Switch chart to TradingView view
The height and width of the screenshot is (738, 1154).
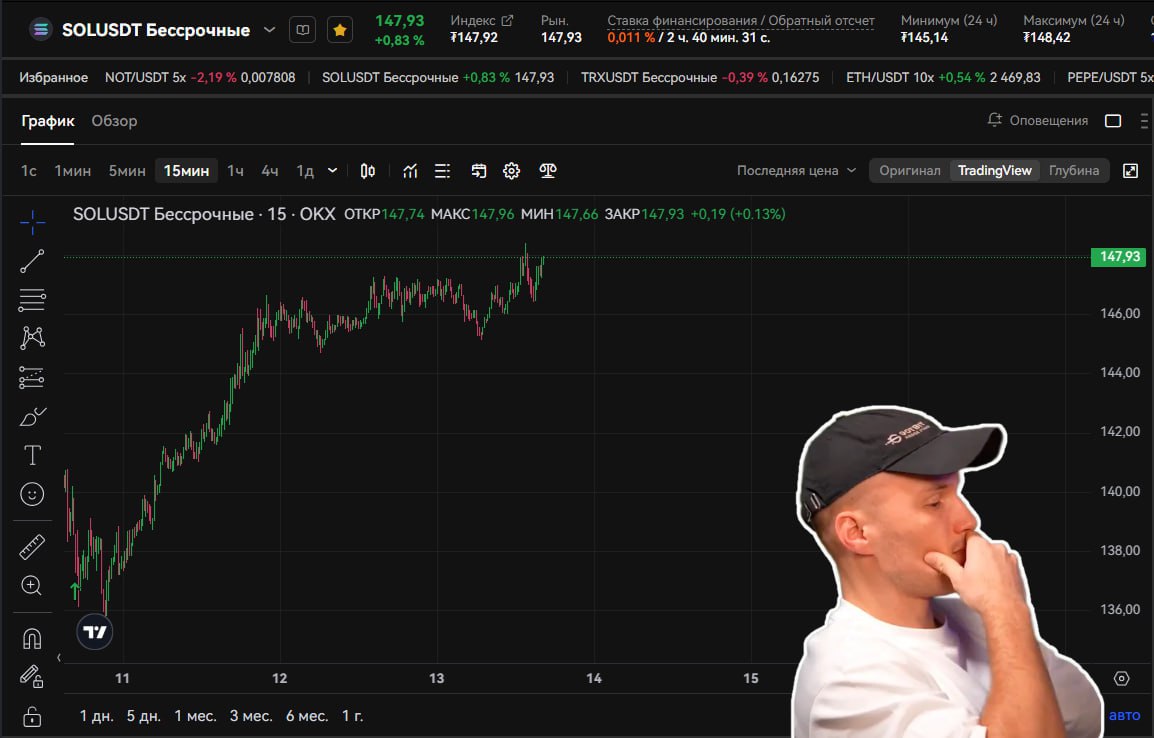(994, 171)
